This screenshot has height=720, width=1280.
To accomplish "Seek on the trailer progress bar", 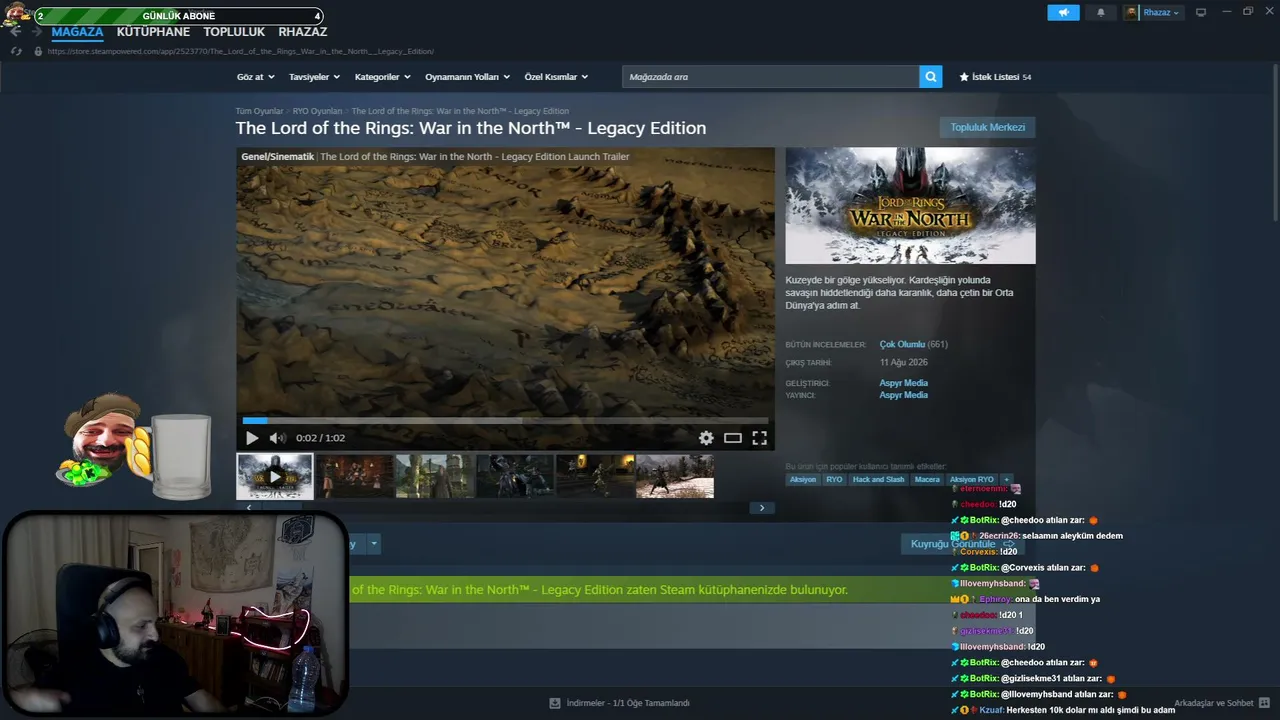I will 505,421.
